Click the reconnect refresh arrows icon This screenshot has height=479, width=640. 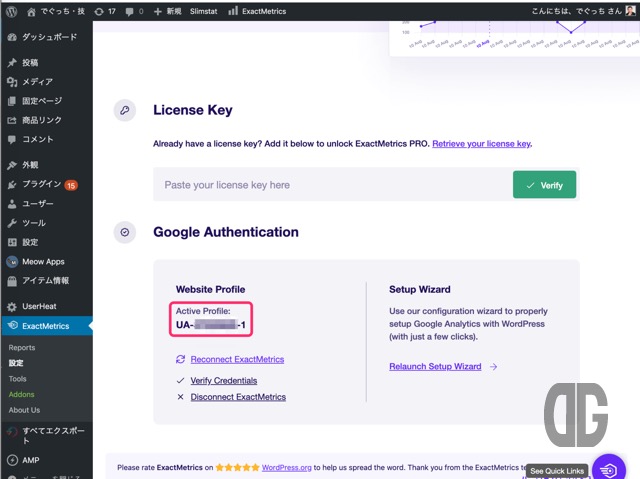[x=180, y=359]
